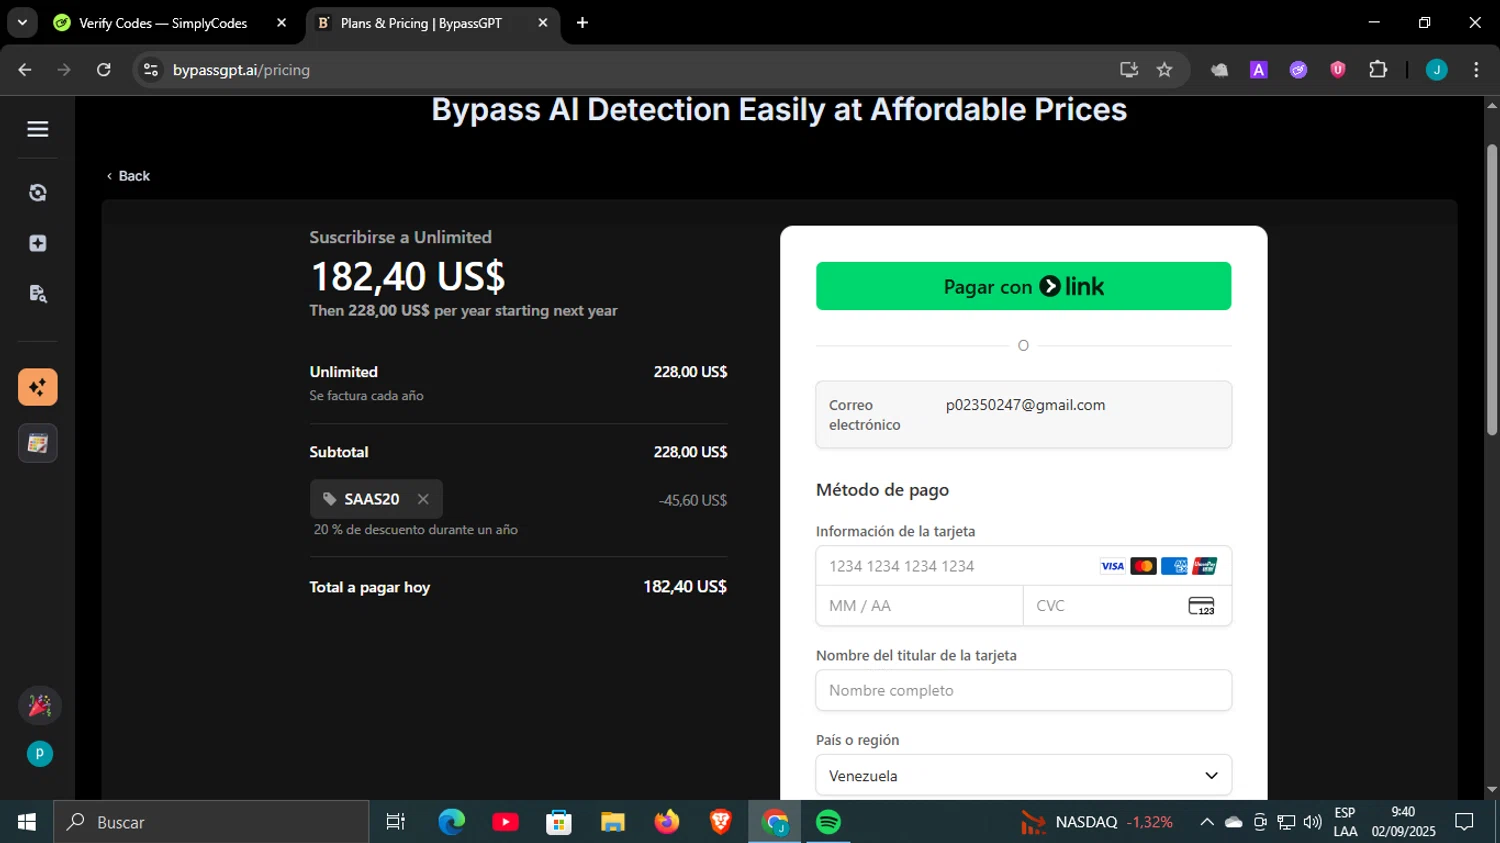Open Chrome three-dot menu
Screen dimensions: 1500x843
[x=1476, y=70]
